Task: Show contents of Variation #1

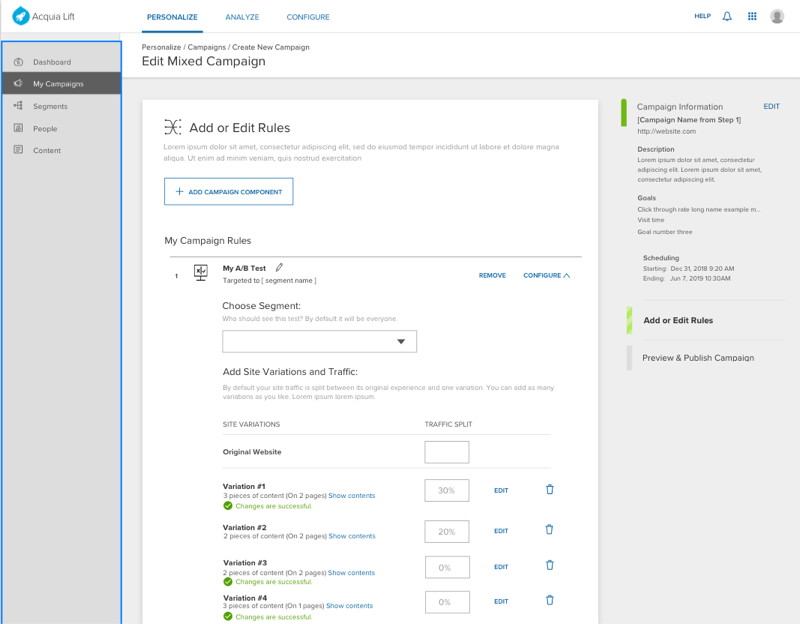Action: (352, 495)
